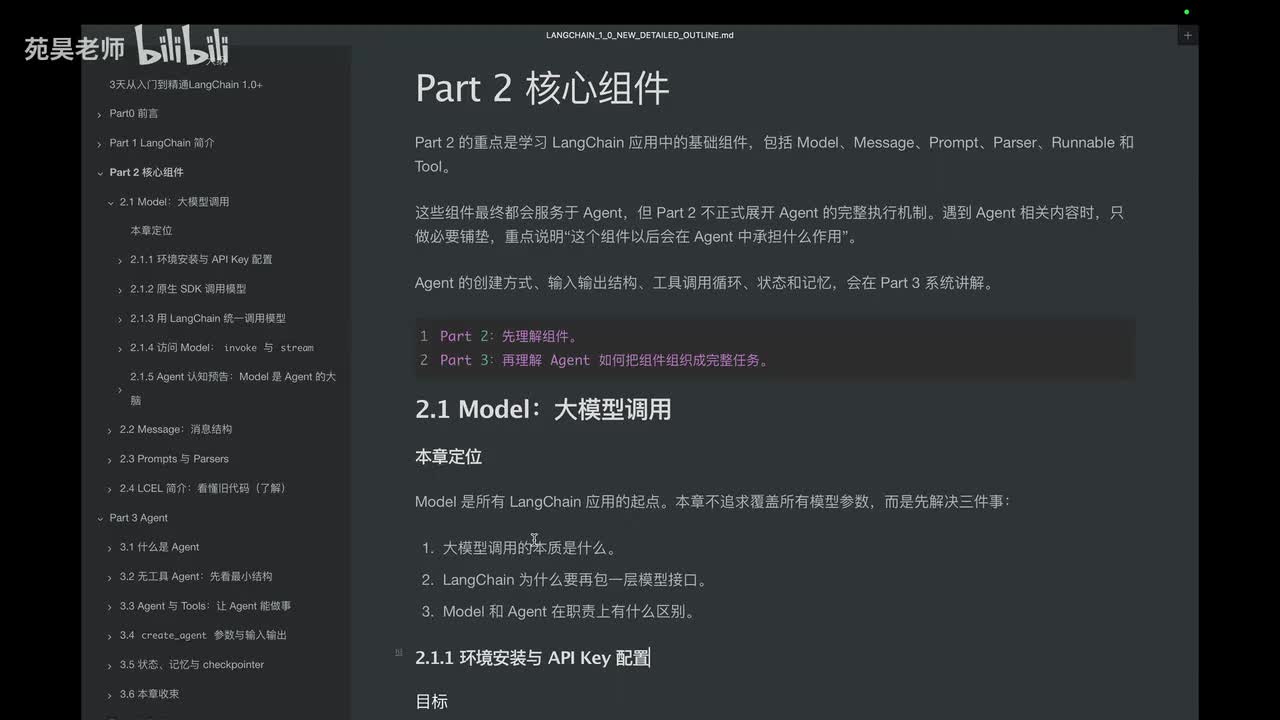Select 2.2 Message：消息结构 outline entry

[175, 430]
